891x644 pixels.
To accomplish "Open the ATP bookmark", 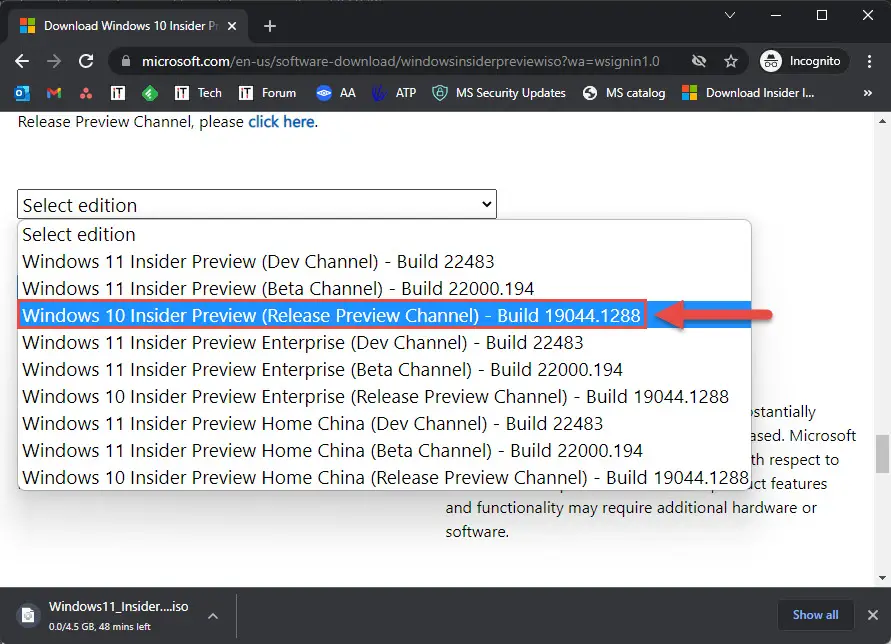I will [394, 93].
